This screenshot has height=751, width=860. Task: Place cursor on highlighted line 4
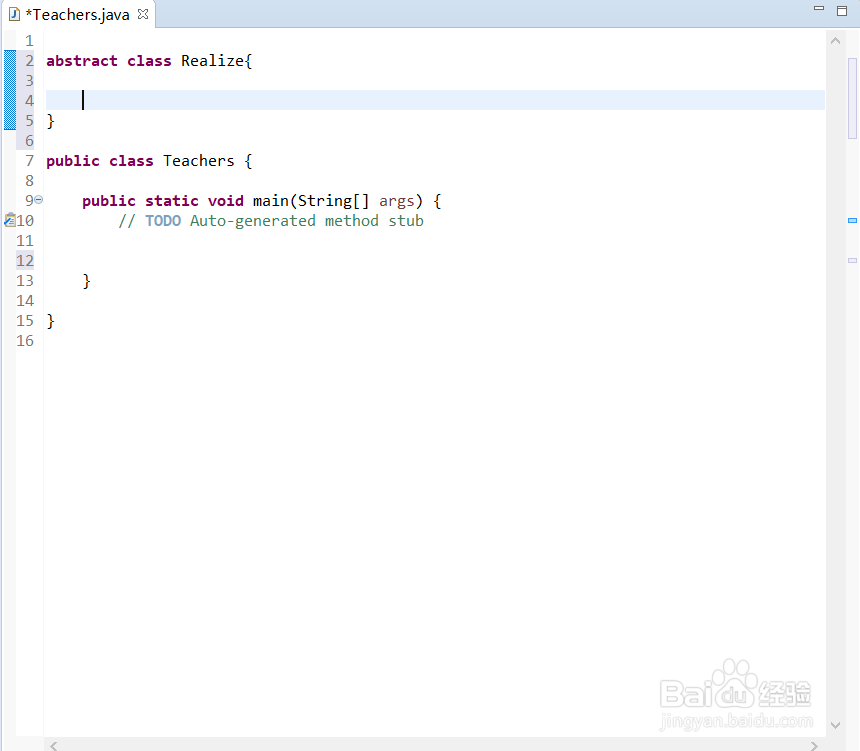[x=435, y=100]
